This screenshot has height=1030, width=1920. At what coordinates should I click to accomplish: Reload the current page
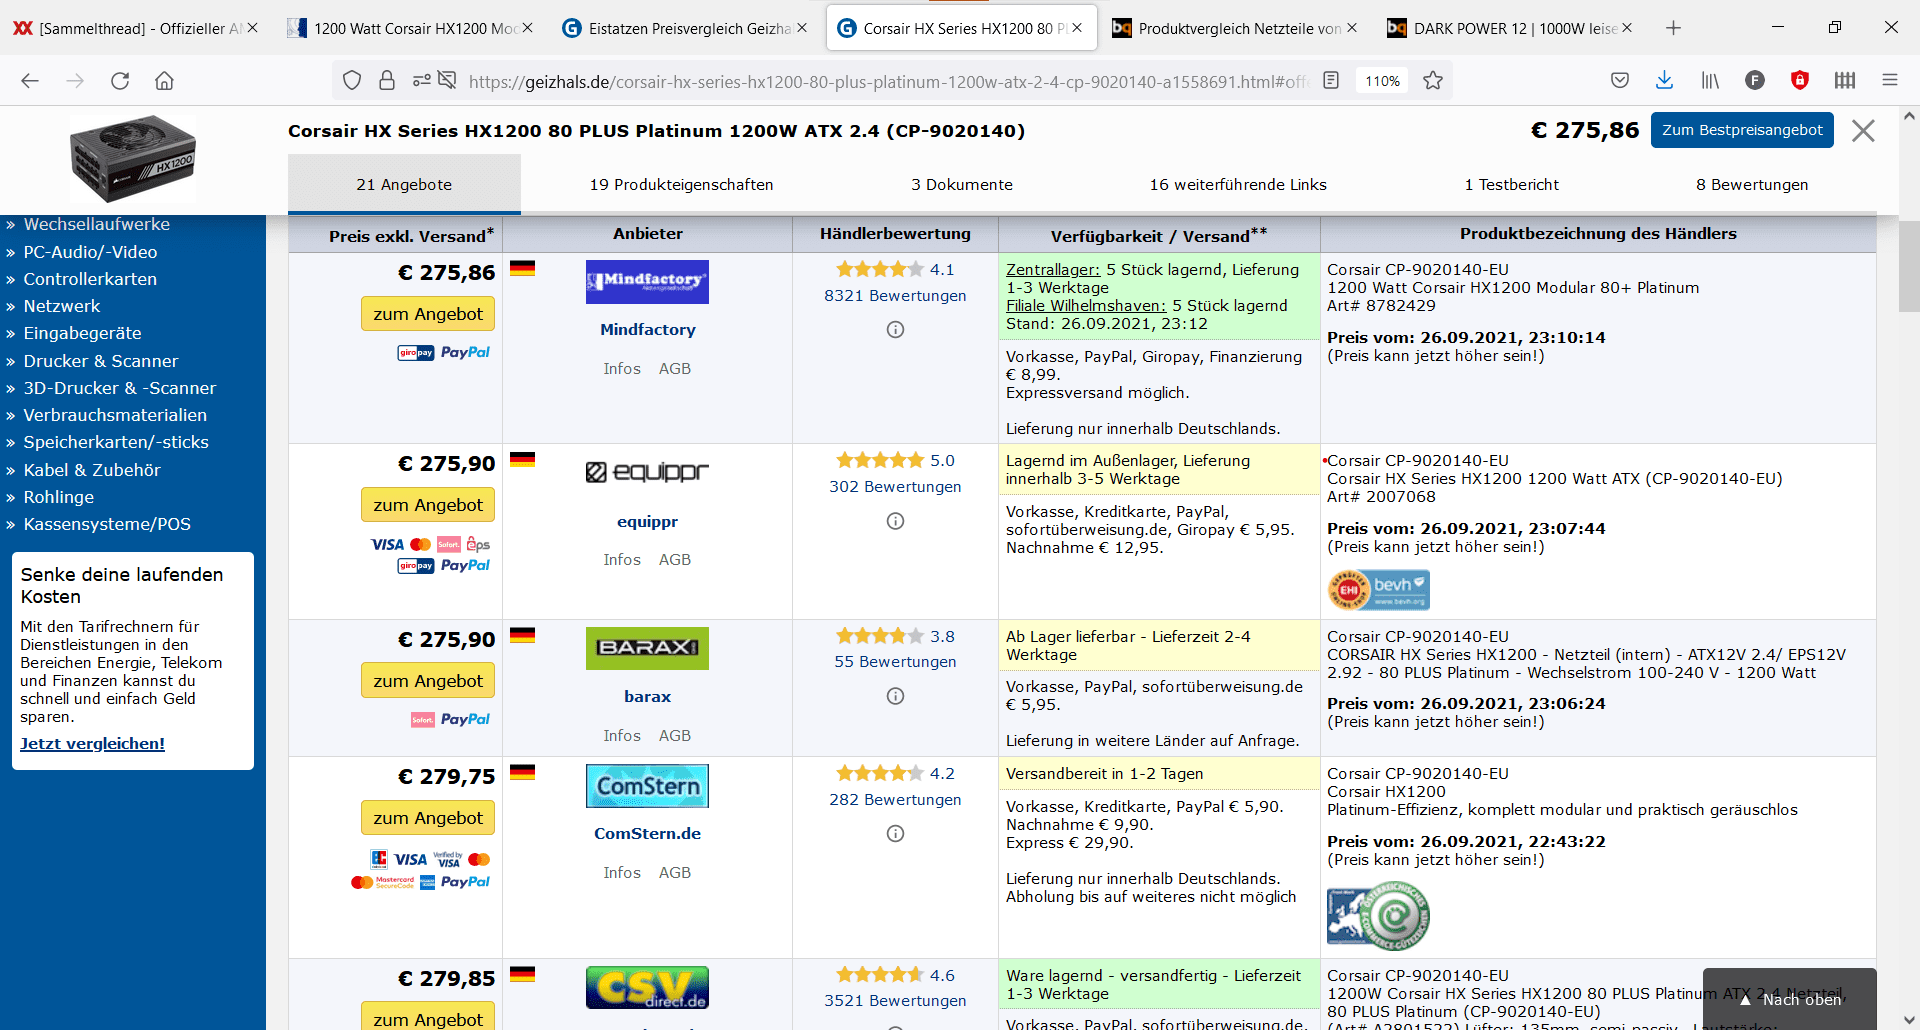120,81
